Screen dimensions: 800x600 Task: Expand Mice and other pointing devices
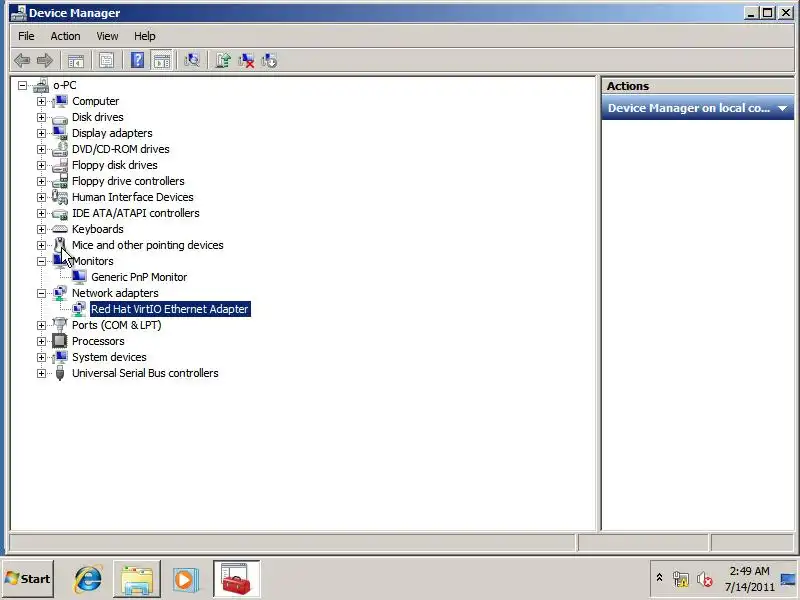(41, 245)
